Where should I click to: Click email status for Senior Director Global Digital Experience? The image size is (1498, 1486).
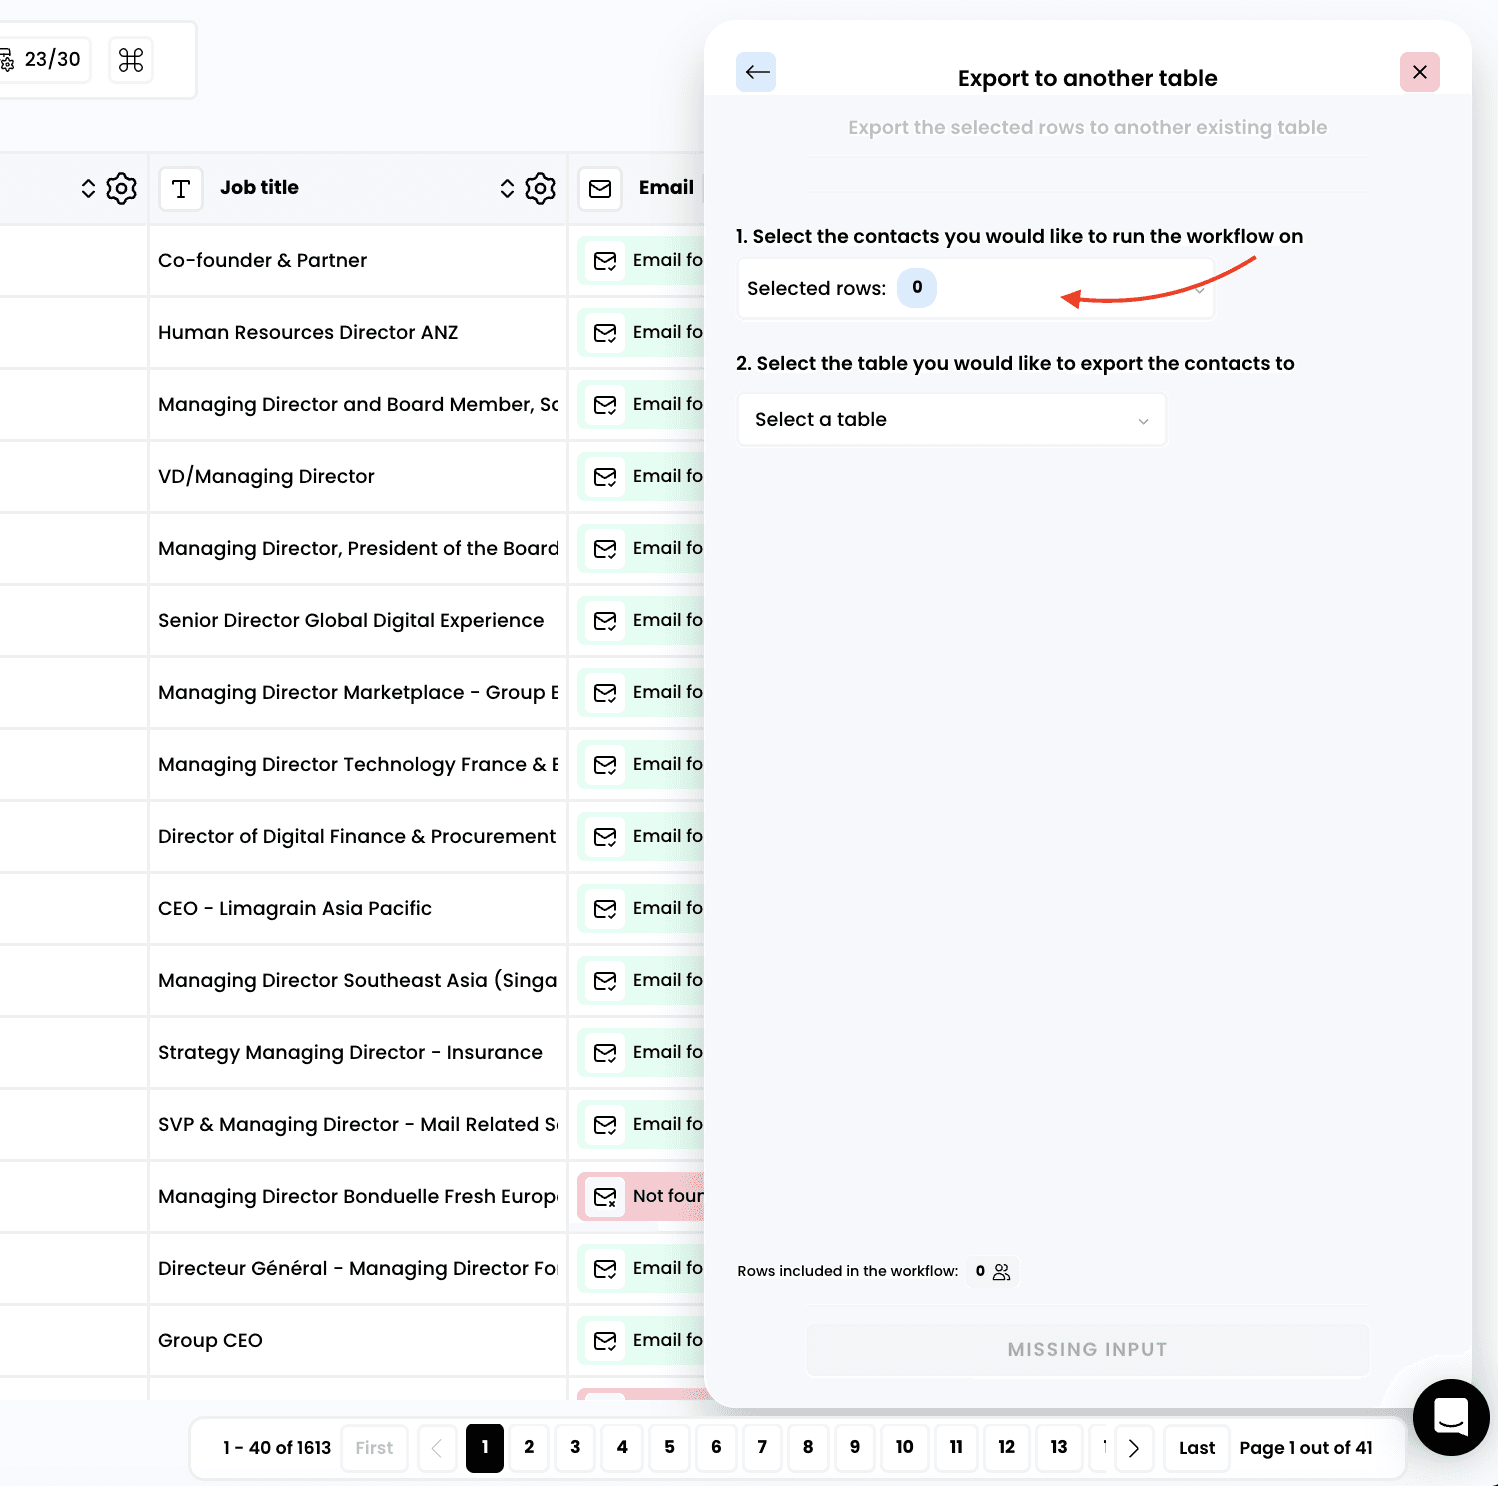pyautogui.click(x=641, y=620)
